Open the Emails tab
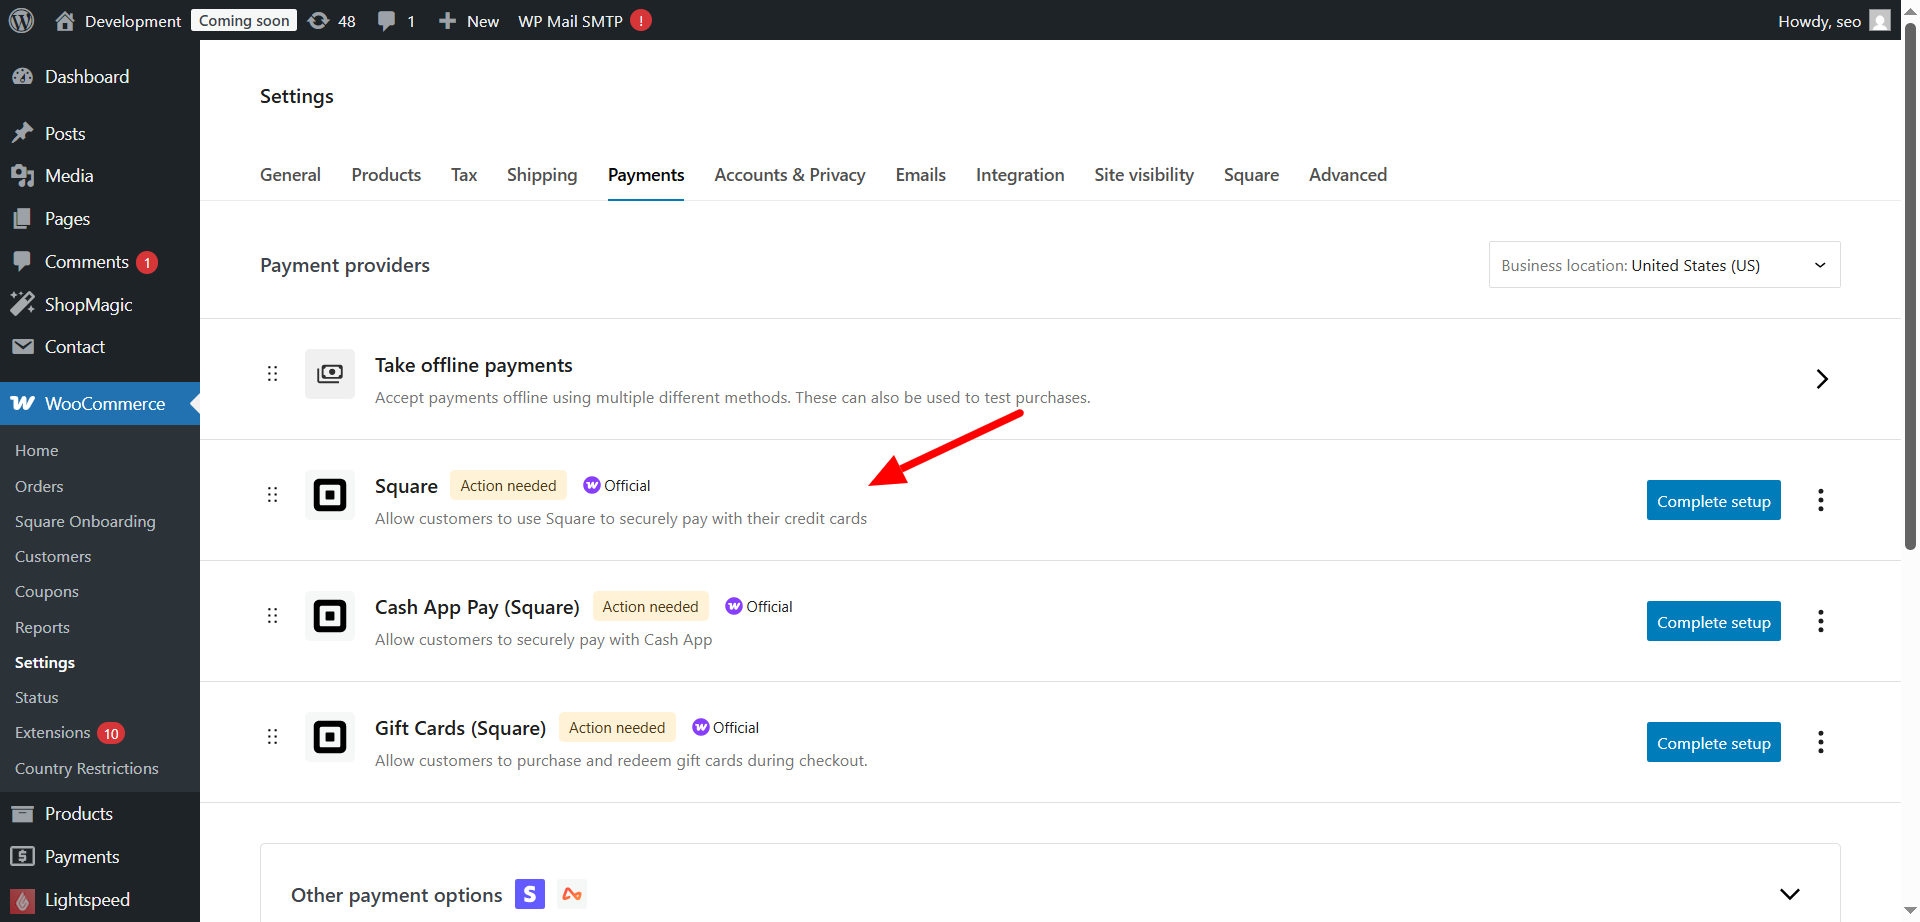The width and height of the screenshot is (1920, 922). pos(921,175)
